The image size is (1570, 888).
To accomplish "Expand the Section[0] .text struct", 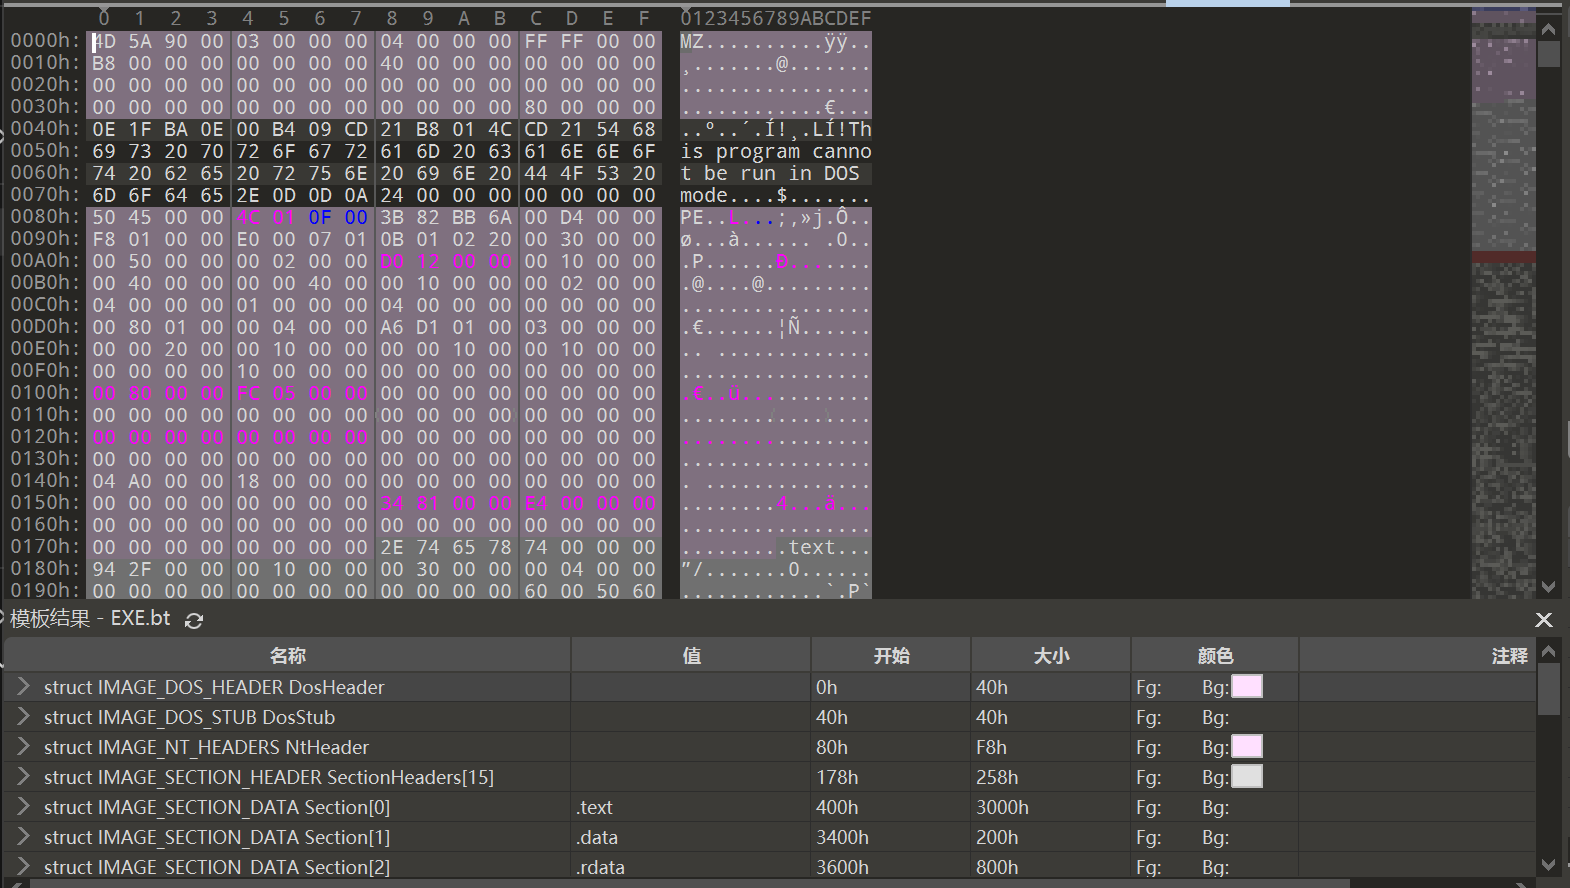I will tap(23, 807).
